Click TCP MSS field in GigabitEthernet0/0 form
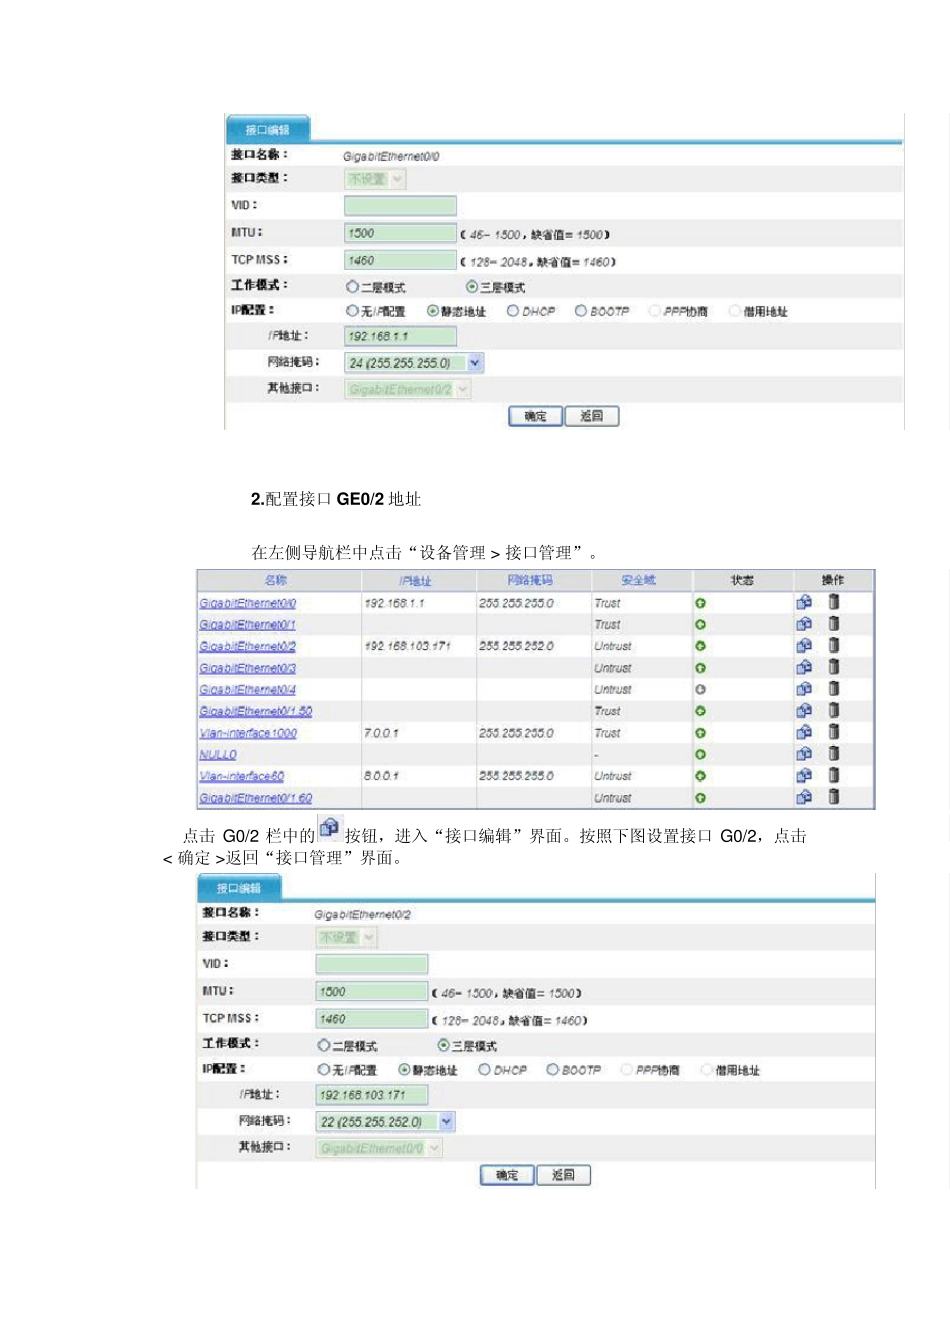950x1344 pixels. click(x=400, y=260)
